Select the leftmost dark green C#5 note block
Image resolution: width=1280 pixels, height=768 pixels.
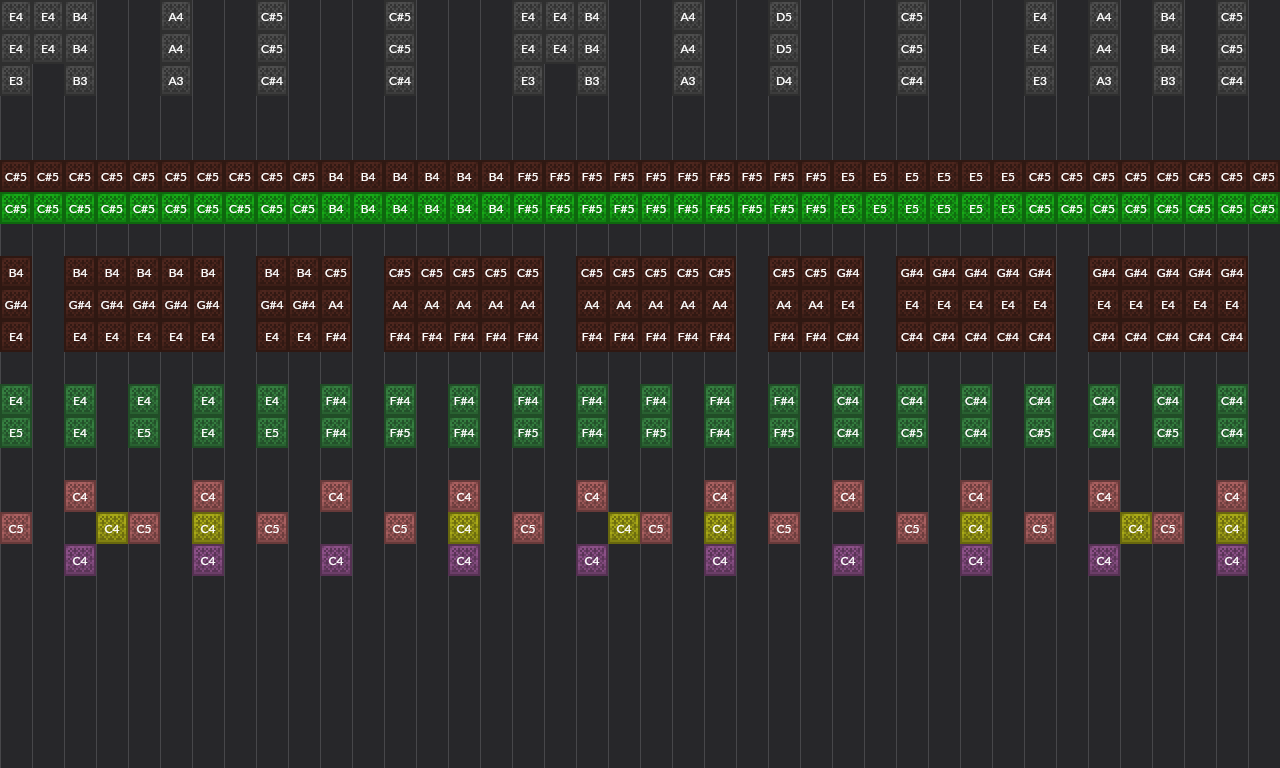[x=912, y=433]
